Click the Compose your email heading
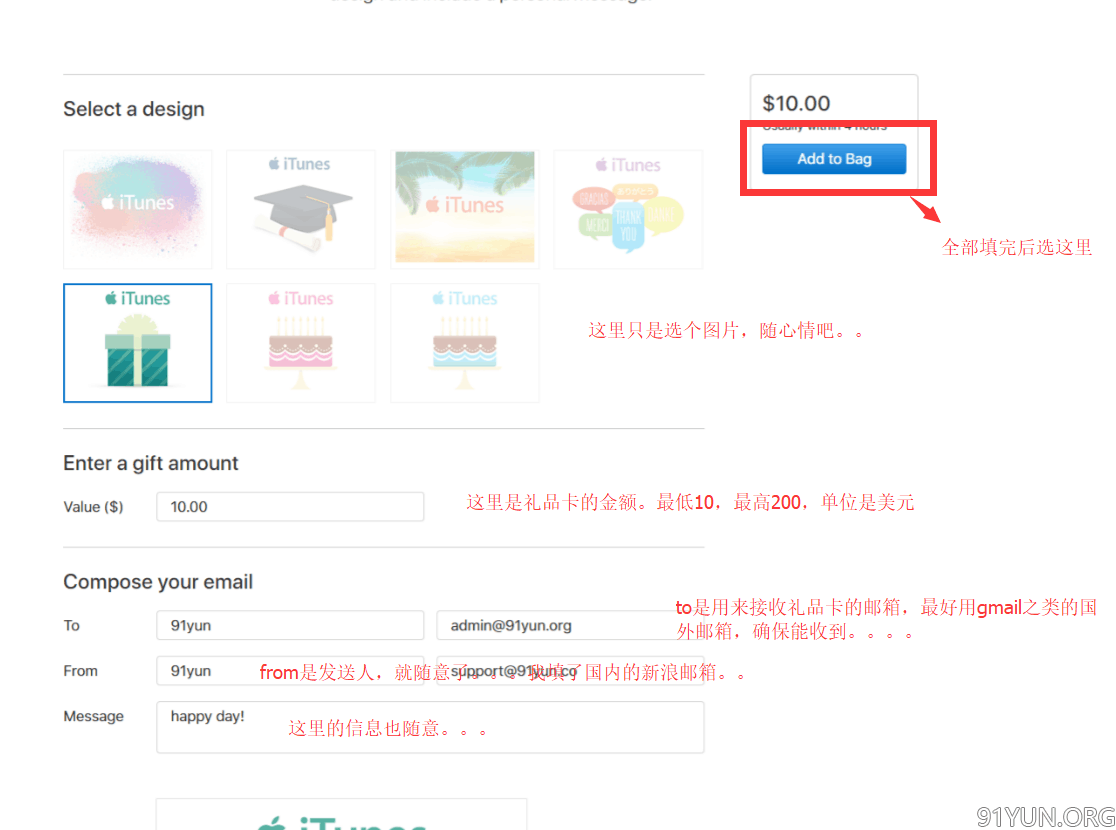 (158, 582)
